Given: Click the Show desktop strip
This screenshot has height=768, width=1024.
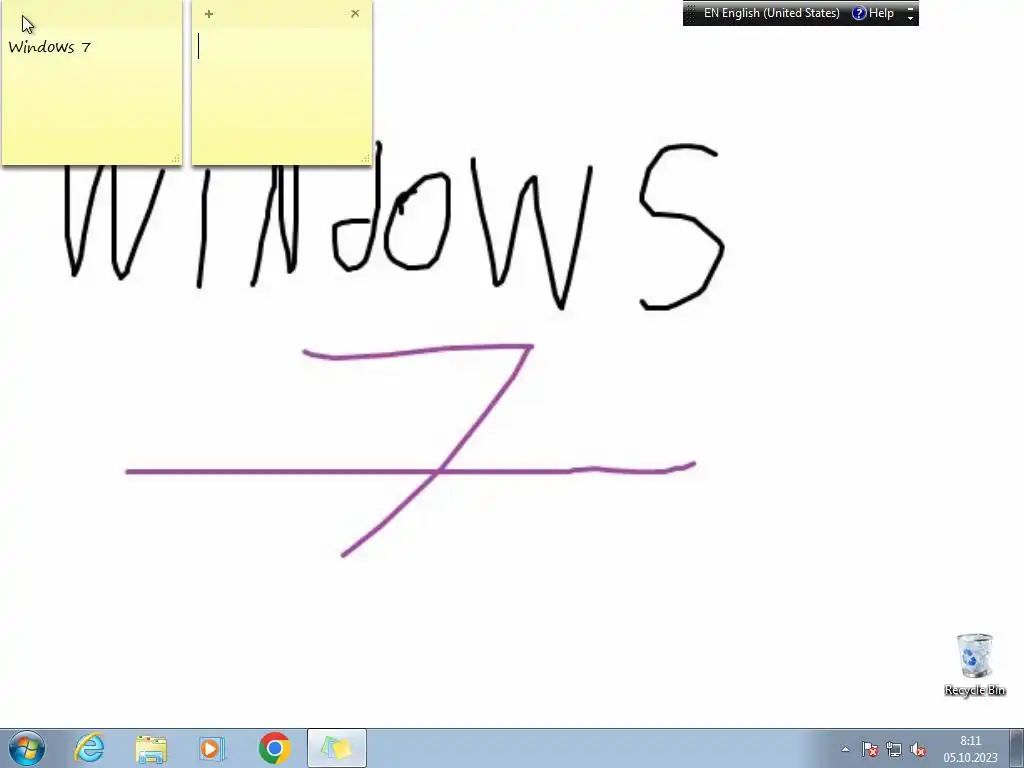Looking at the screenshot, I should pos(1017,748).
